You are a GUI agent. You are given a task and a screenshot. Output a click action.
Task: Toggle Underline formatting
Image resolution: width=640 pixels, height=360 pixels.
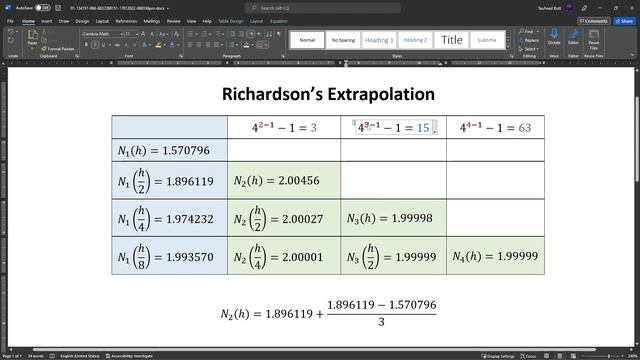click(103, 45)
